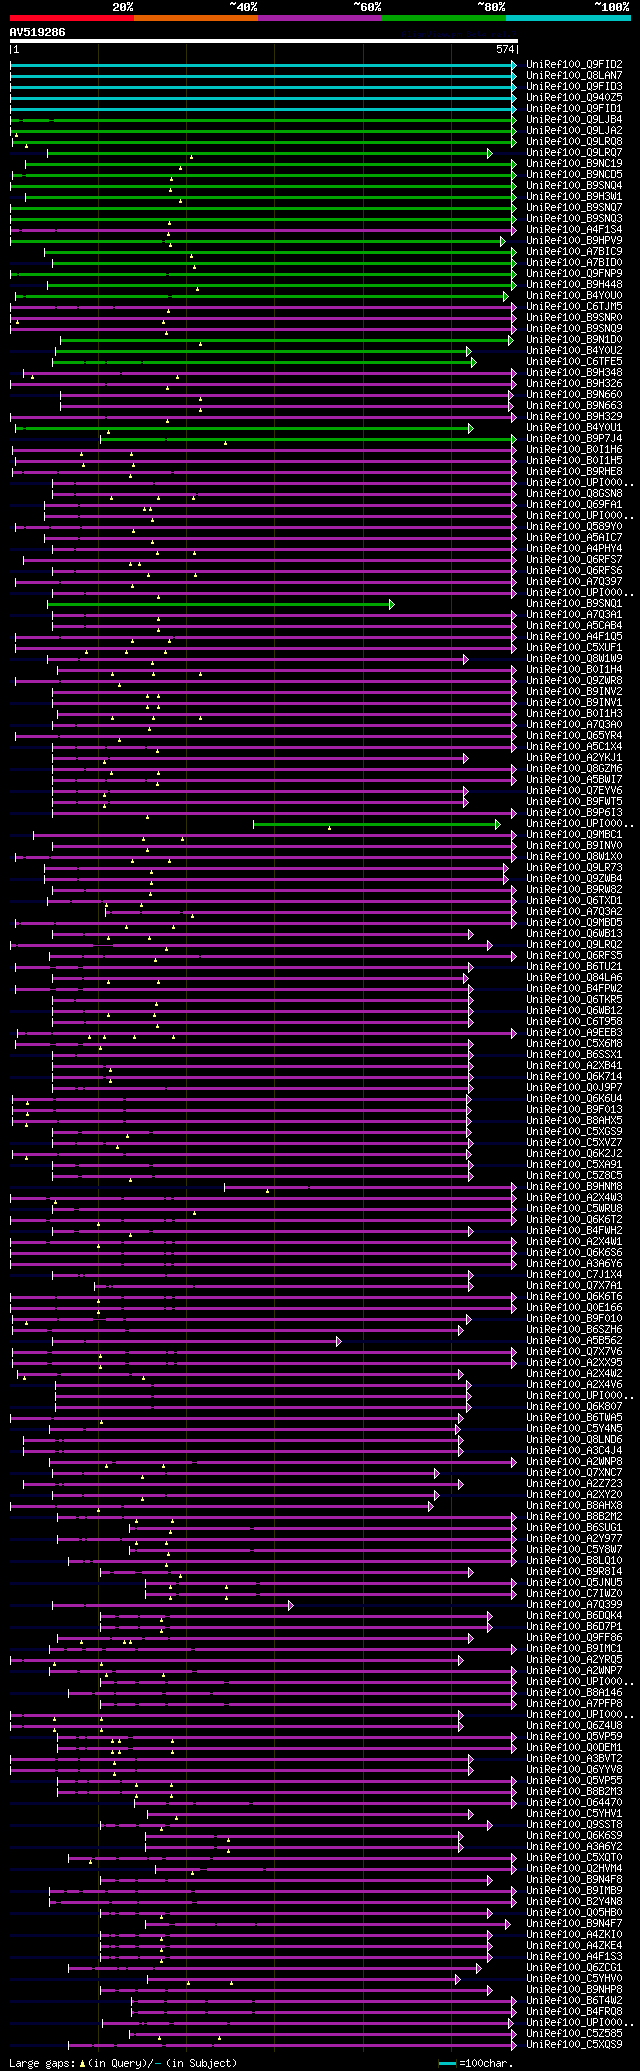The width and height of the screenshot is (640, 2071).
Task: Select label UniRef100_C5XUF1
Action: tap(574, 648)
